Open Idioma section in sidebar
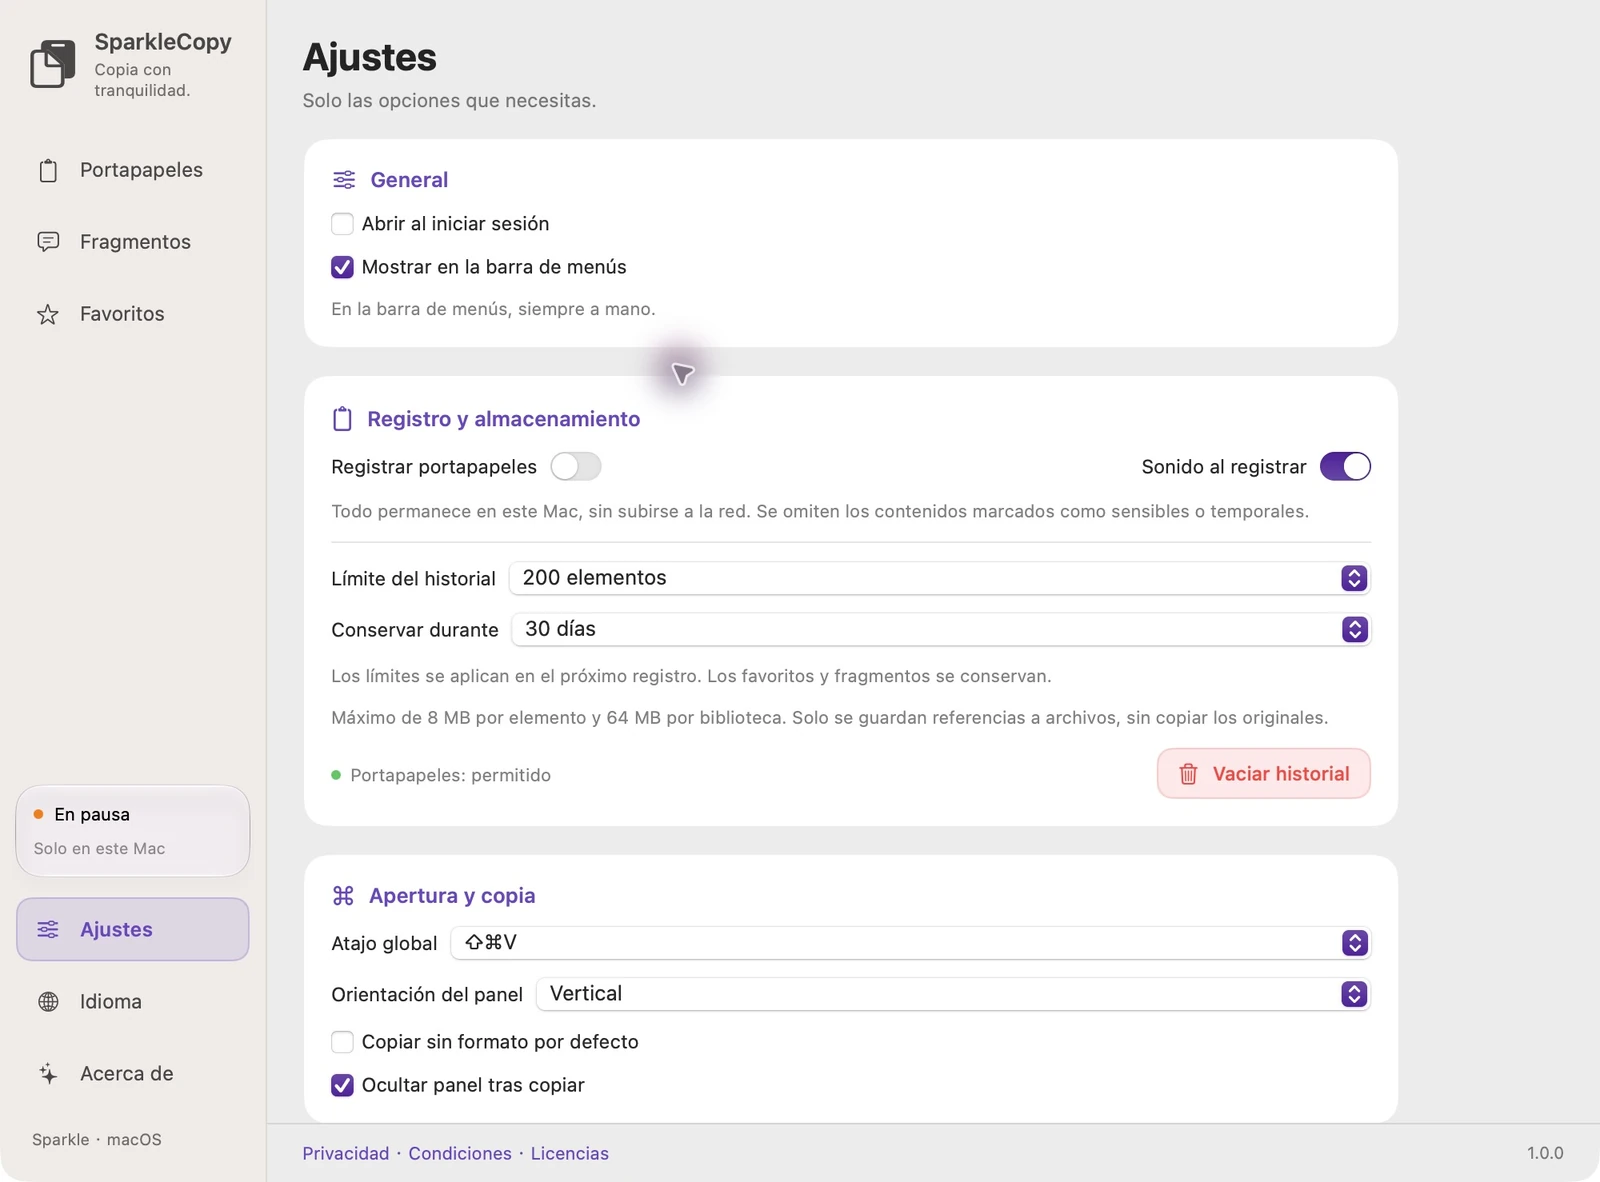 coord(133,1002)
